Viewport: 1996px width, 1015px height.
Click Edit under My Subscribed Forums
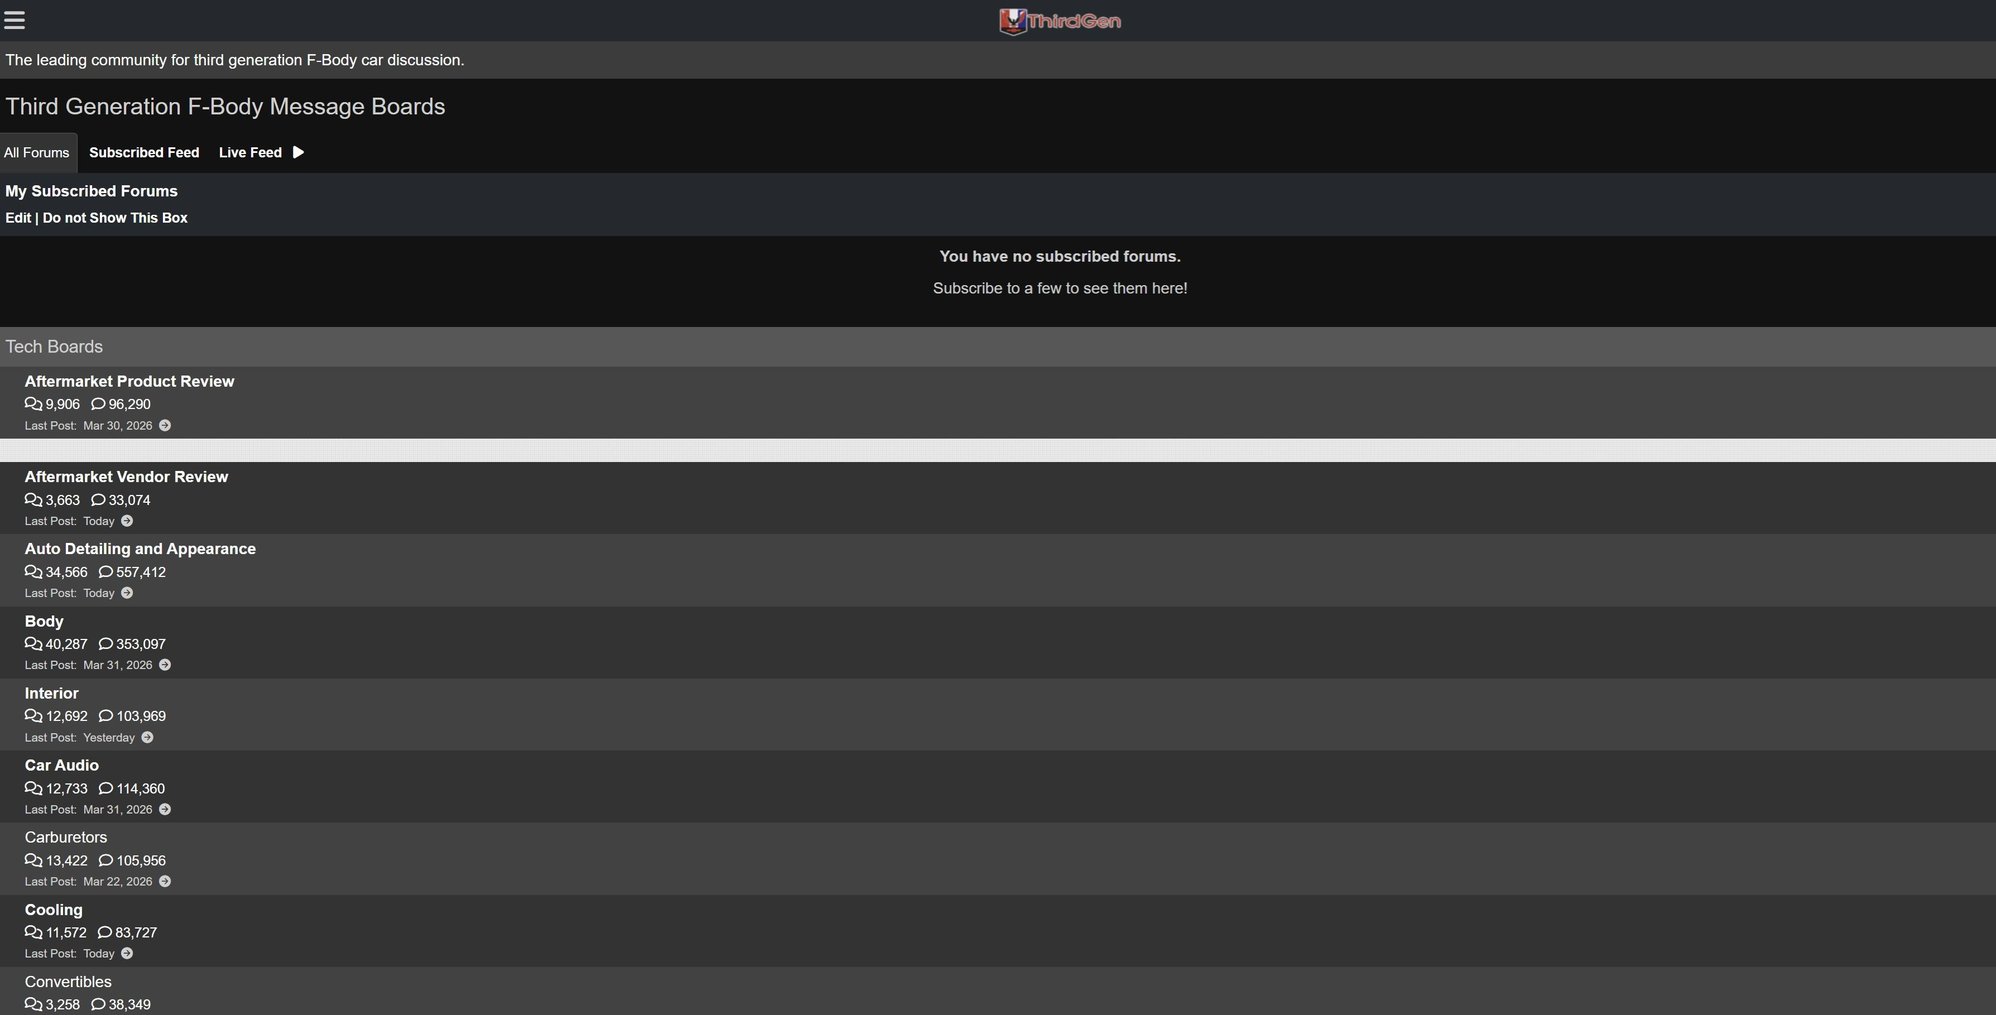click(18, 218)
